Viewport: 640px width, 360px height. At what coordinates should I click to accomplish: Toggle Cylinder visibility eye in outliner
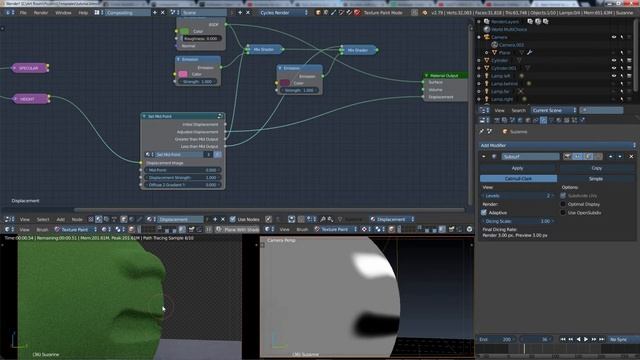[x=613, y=60]
